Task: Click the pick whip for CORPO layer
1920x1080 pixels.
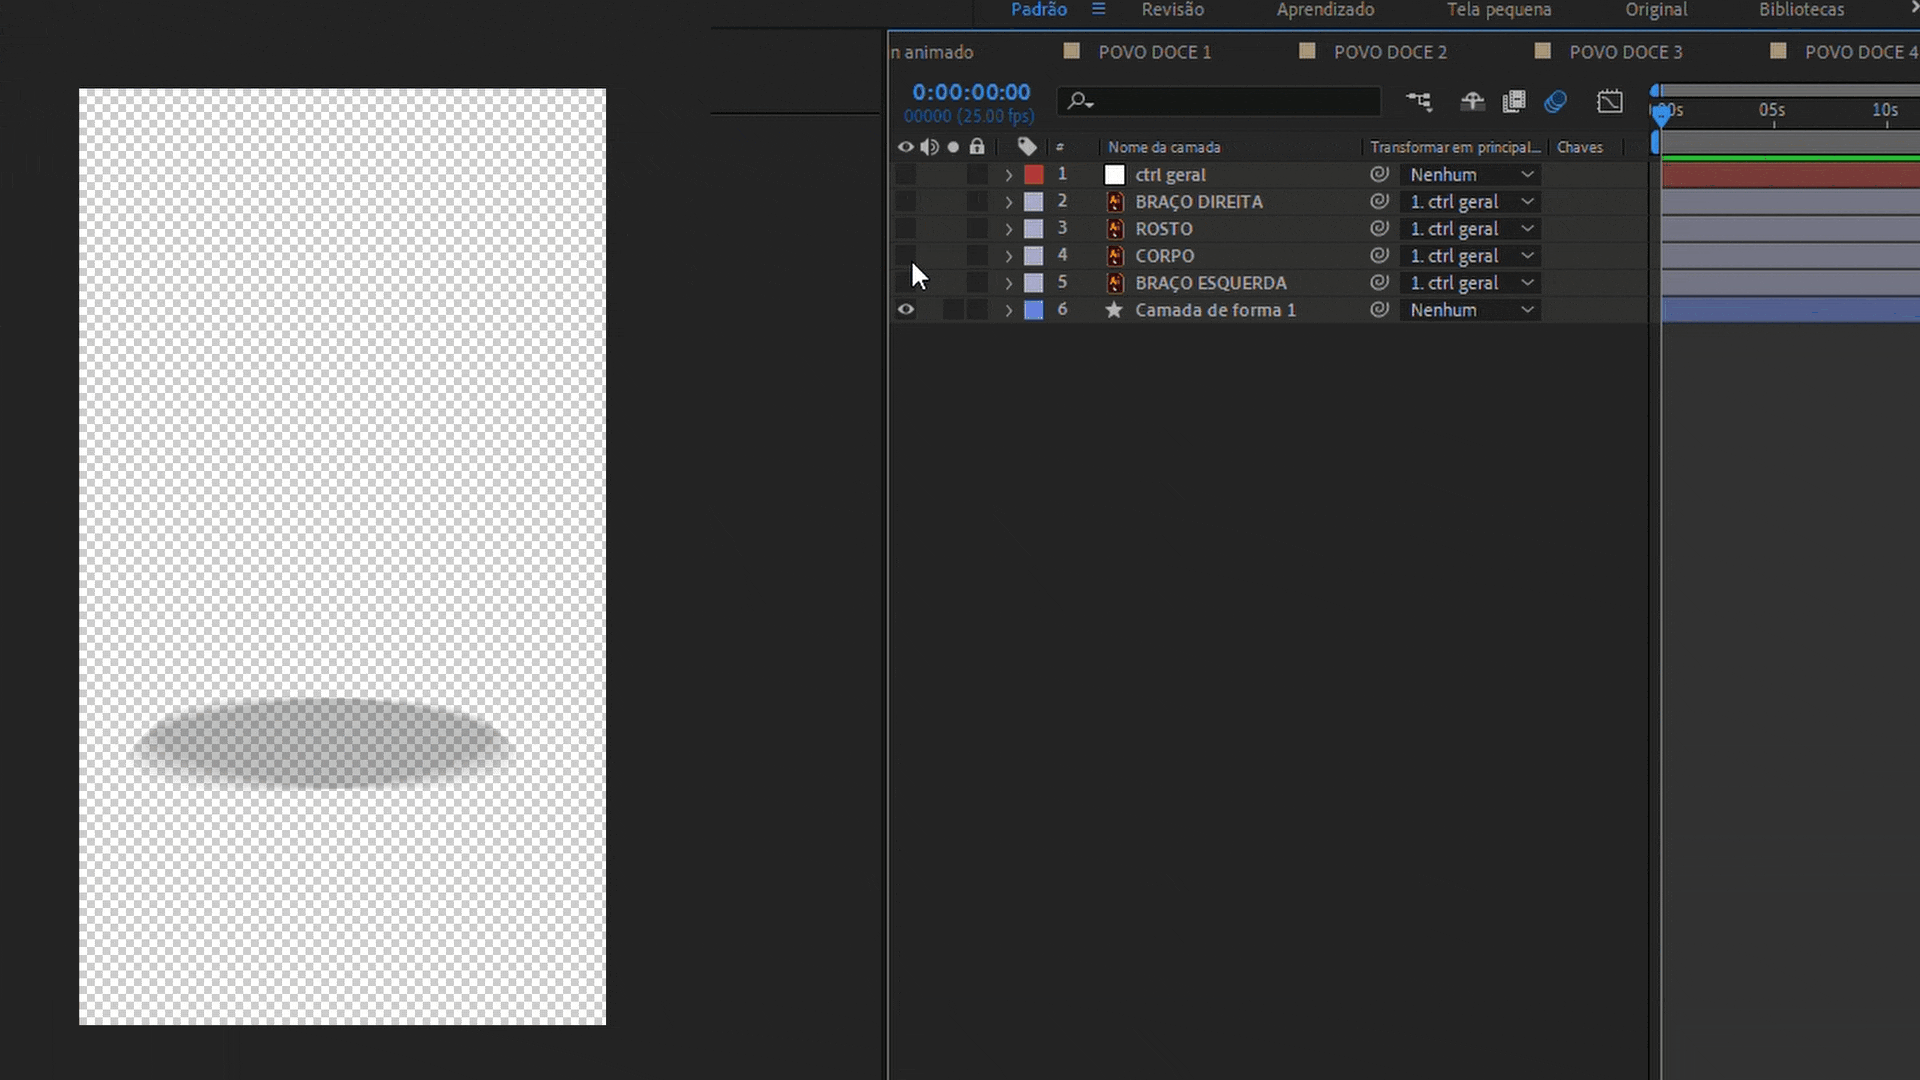Action: pyautogui.click(x=1379, y=256)
